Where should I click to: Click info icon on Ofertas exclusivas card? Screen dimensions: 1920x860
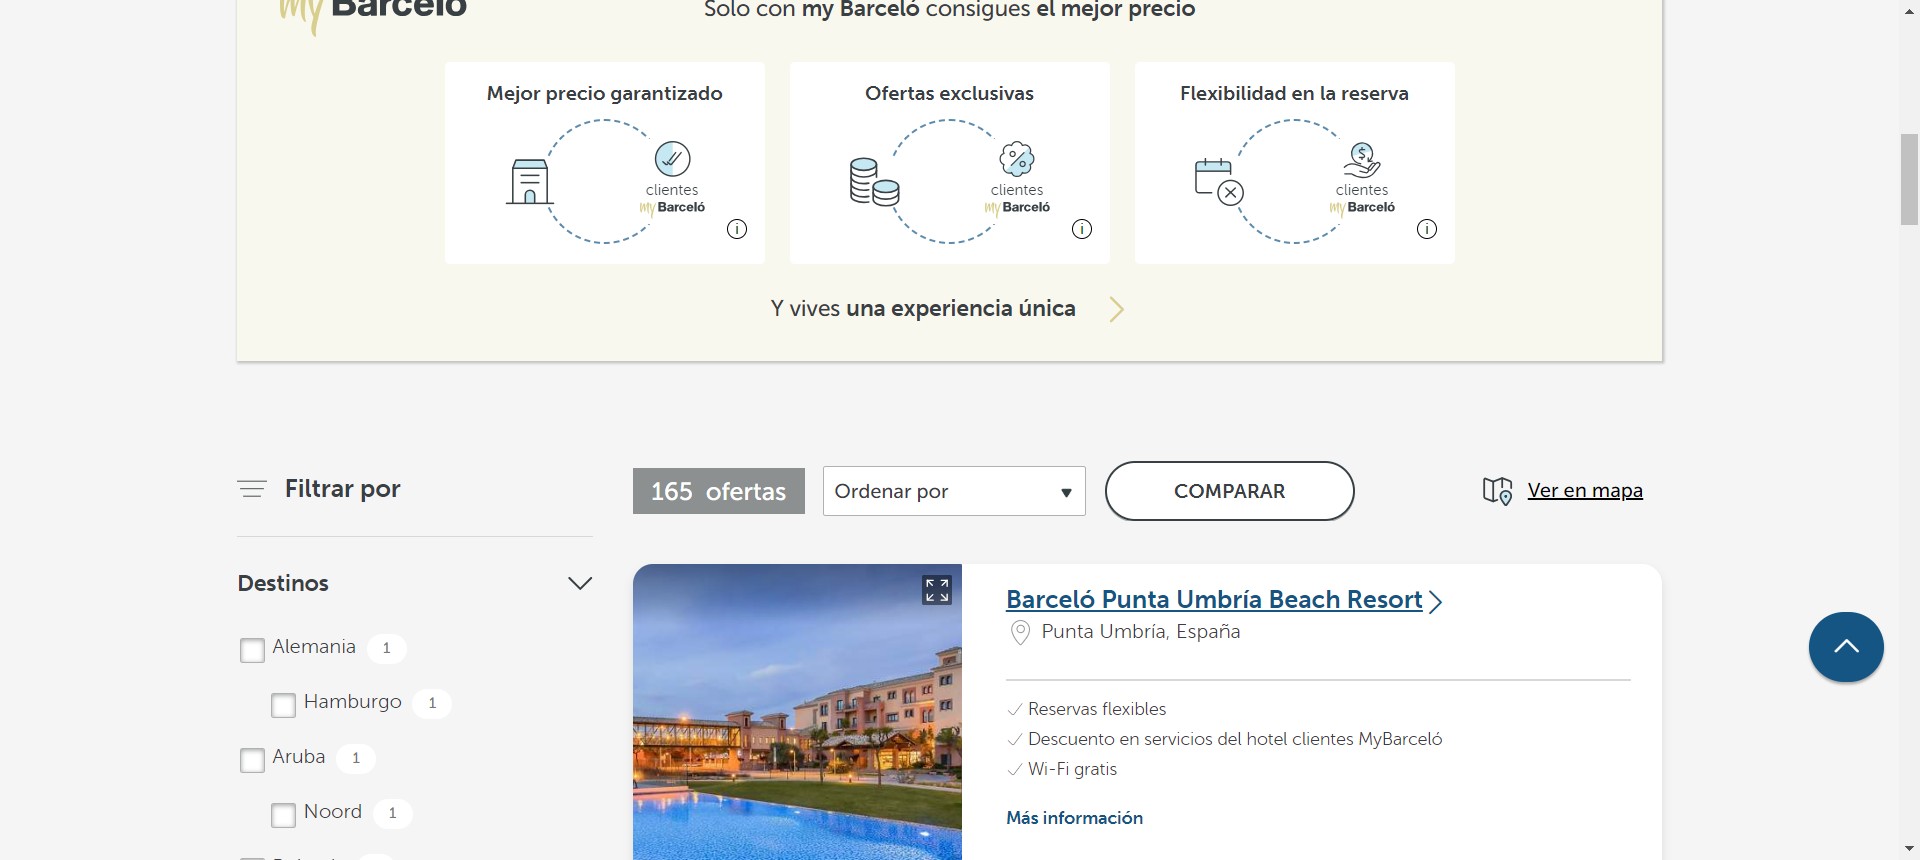(1082, 229)
